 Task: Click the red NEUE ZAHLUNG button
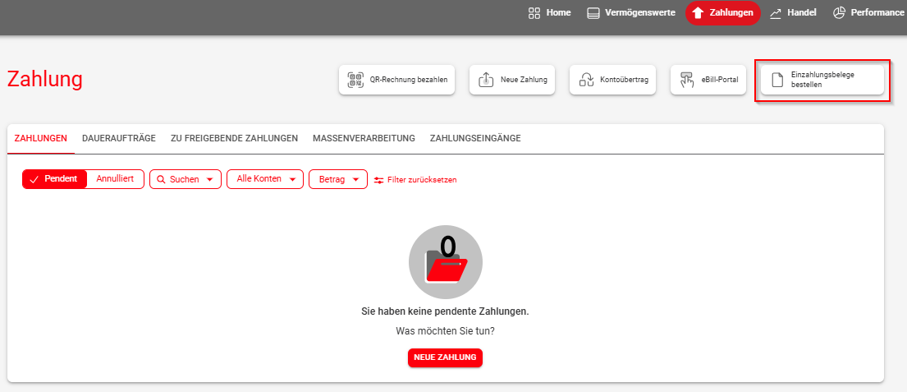pos(445,357)
